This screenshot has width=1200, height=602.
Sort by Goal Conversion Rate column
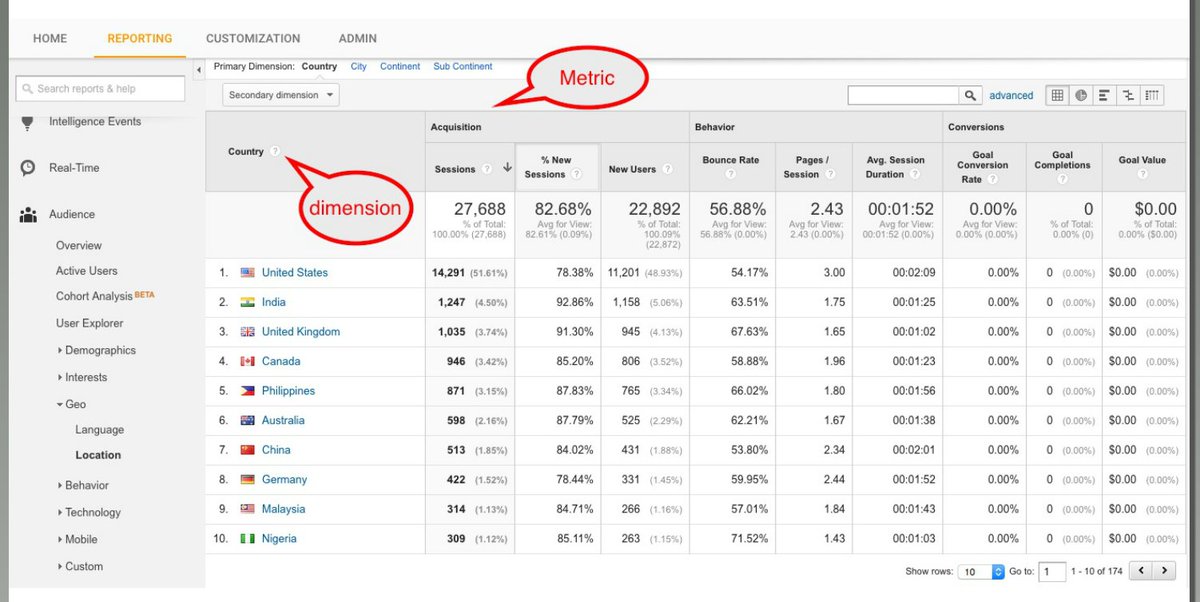983,167
